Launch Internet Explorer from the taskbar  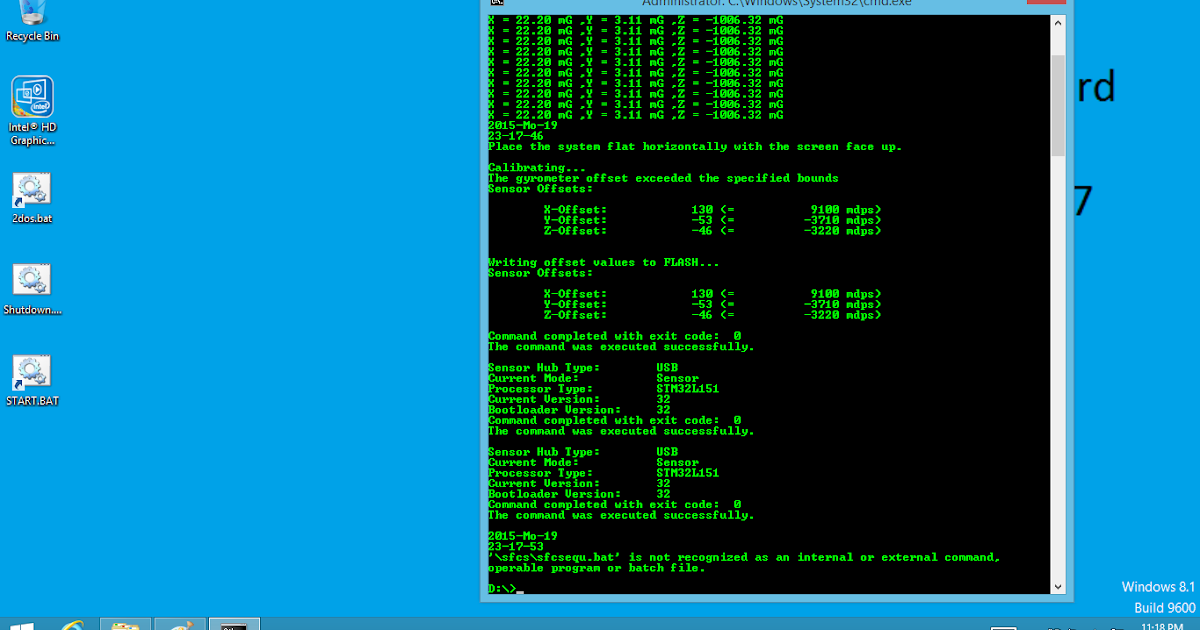click(74, 626)
